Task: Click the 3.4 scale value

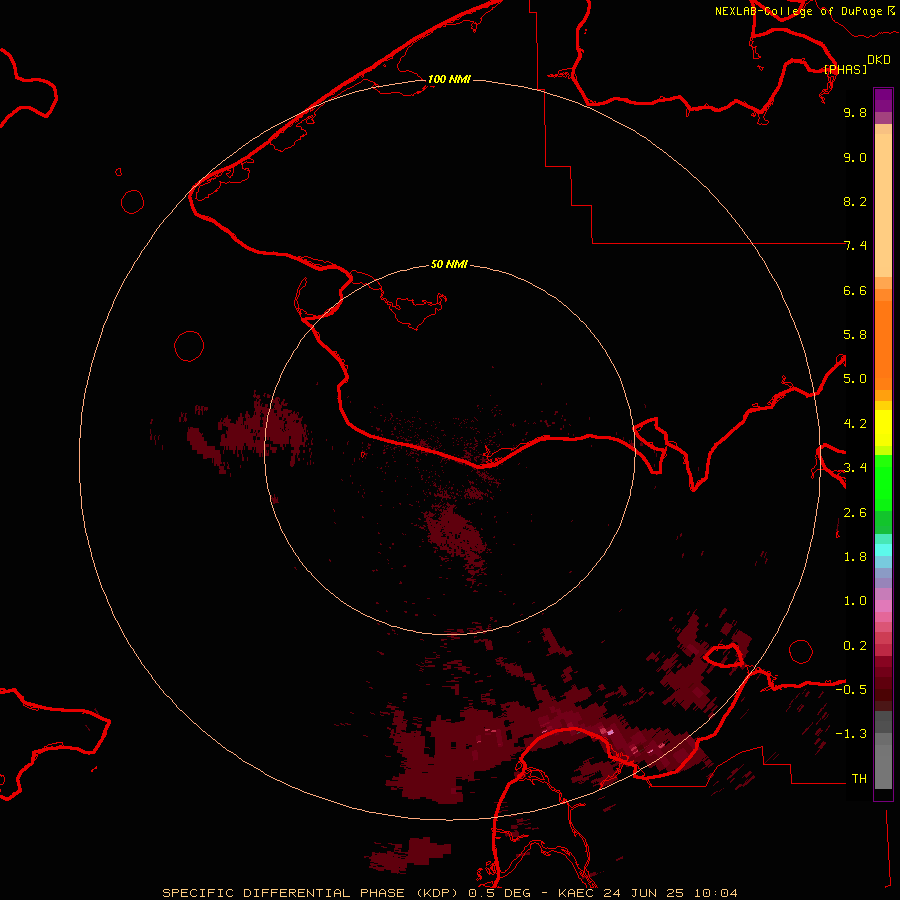Action: point(855,468)
